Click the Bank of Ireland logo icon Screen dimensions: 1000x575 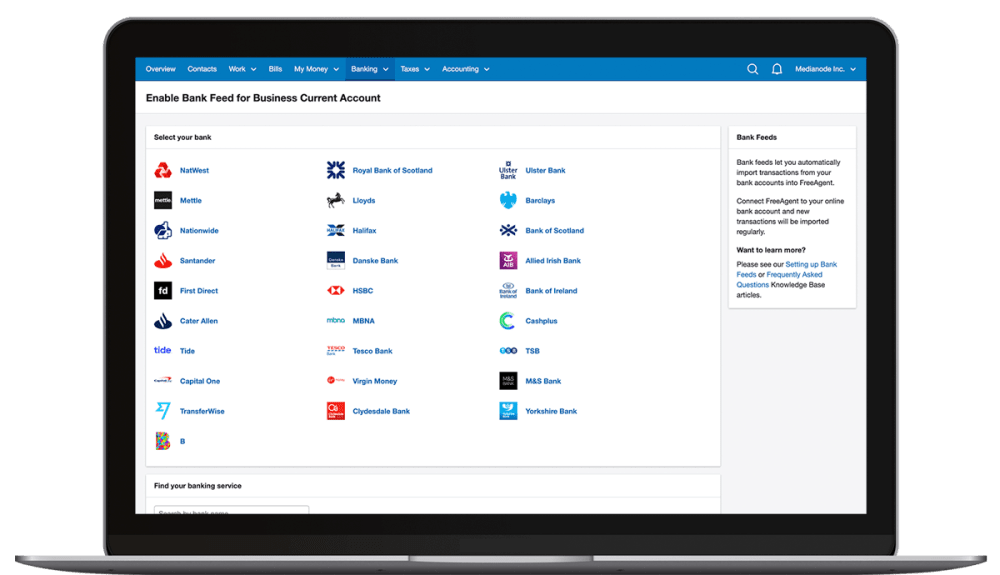coord(508,291)
